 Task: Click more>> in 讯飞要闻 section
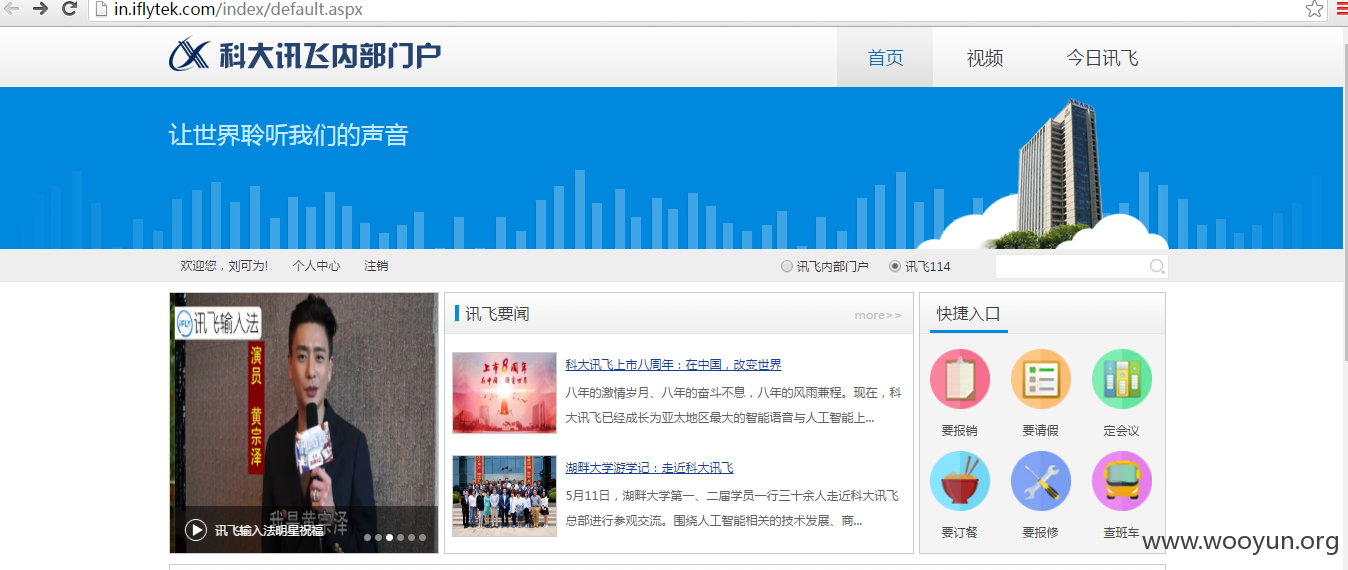(877, 315)
